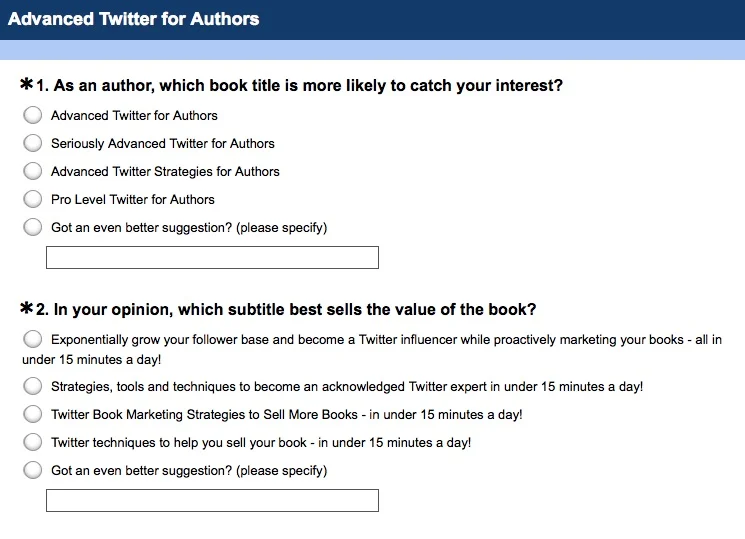
Task: Select the 'Advanced Twitter for Authors' radio button
Action: 33,115
